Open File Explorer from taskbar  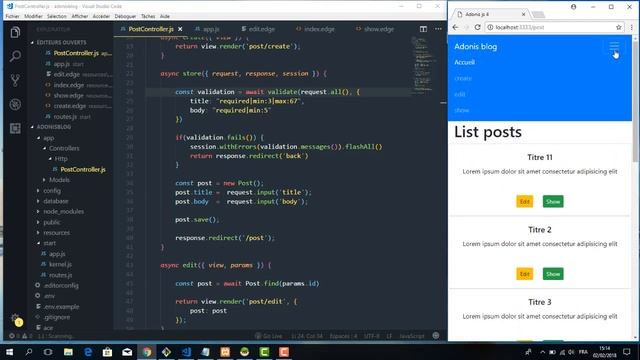(x=68, y=352)
